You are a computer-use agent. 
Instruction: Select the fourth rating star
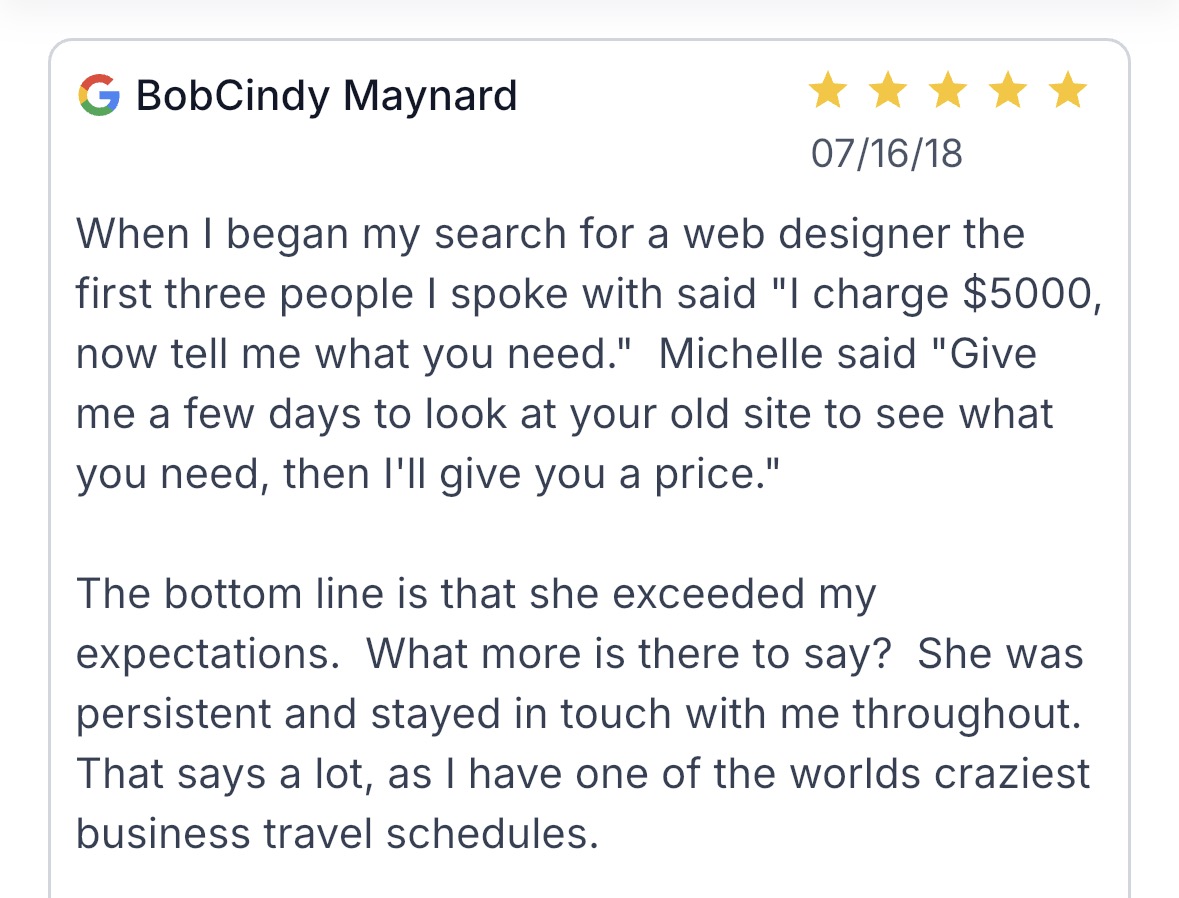(1008, 92)
